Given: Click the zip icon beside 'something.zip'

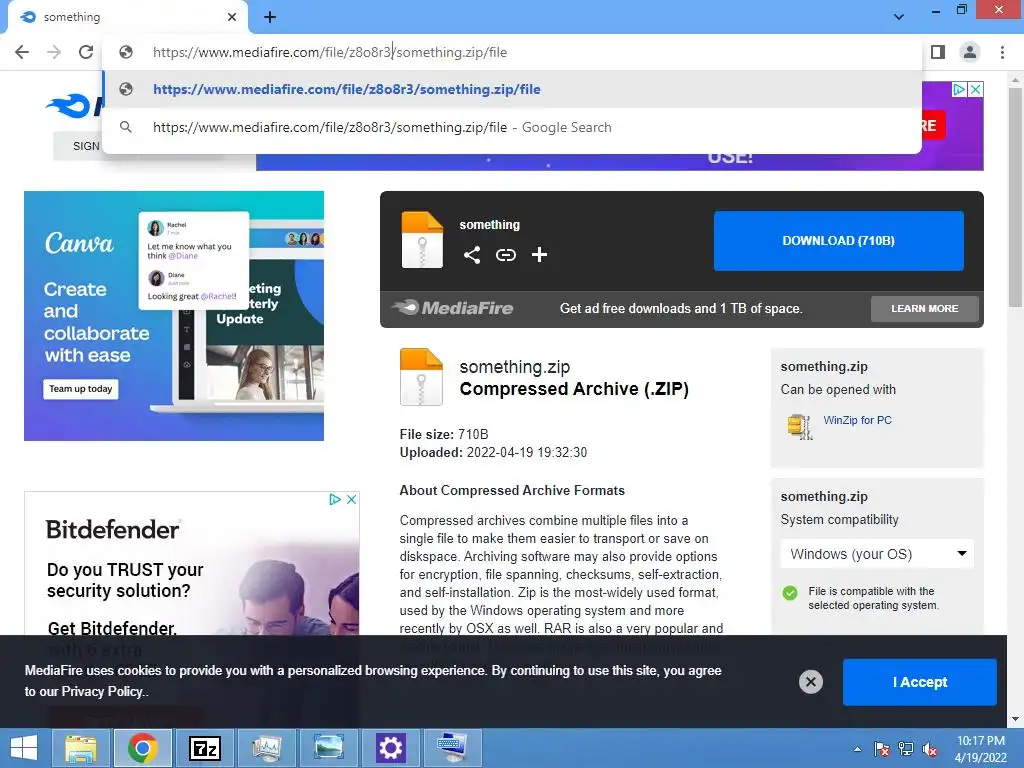Looking at the screenshot, I should click(421, 377).
